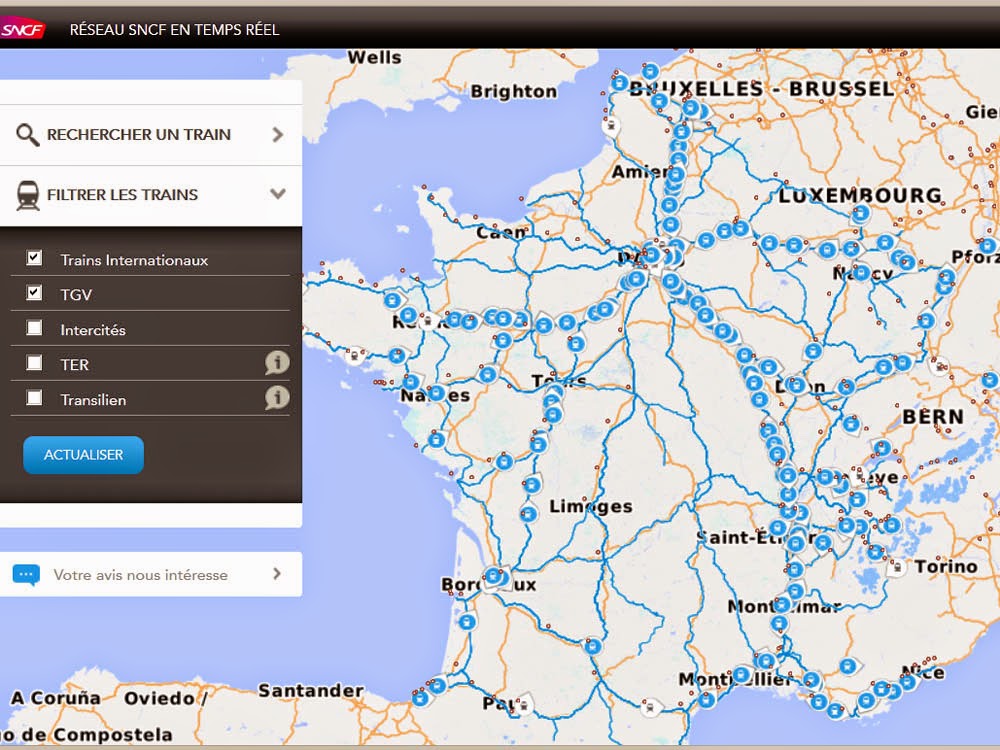Click the Trains Internationaux label

click(134, 260)
